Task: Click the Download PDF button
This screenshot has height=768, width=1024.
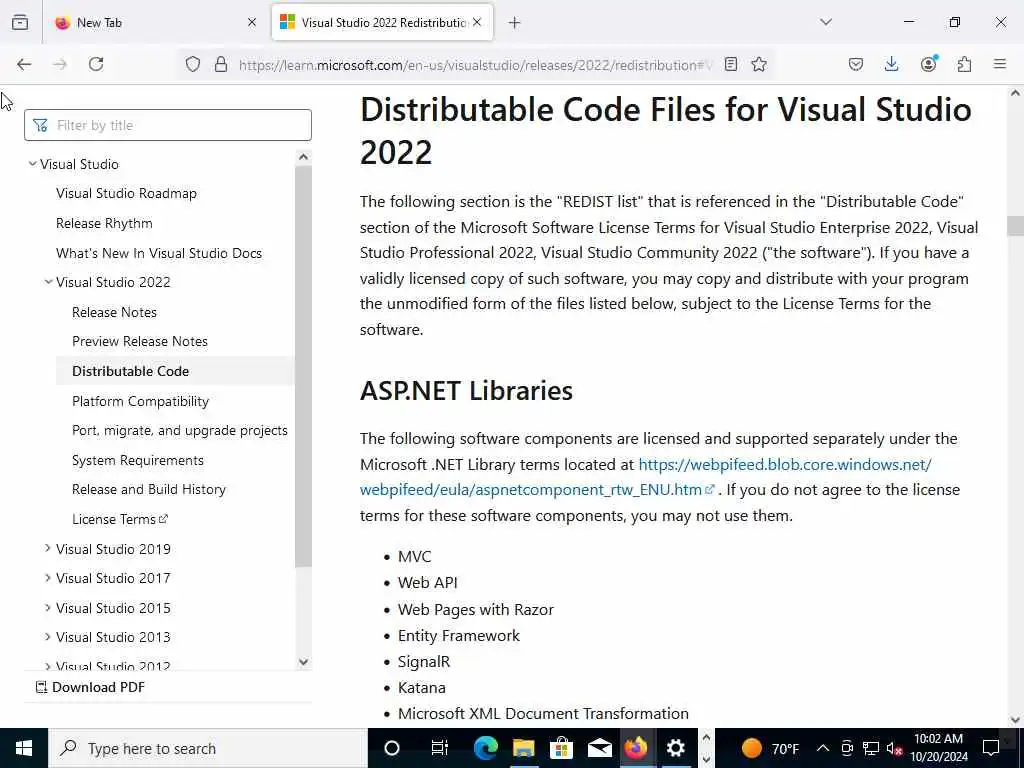Action: 90,687
